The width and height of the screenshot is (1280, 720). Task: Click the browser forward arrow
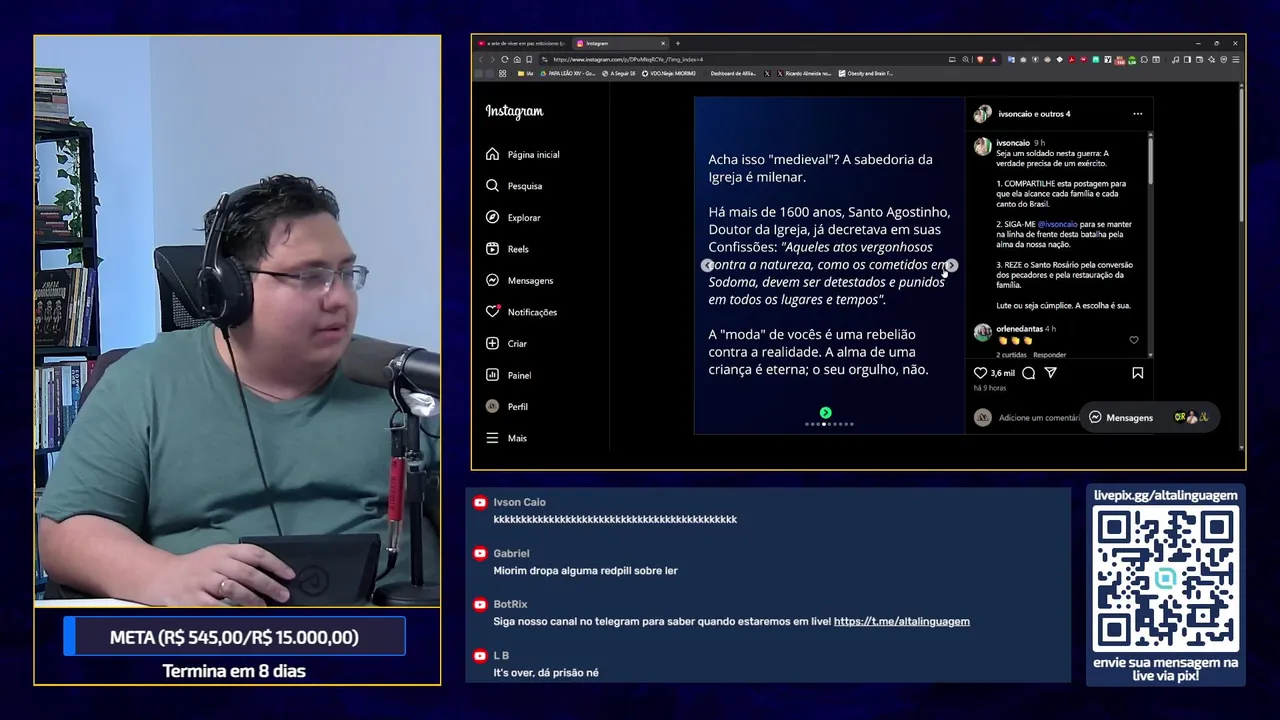coord(492,59)
